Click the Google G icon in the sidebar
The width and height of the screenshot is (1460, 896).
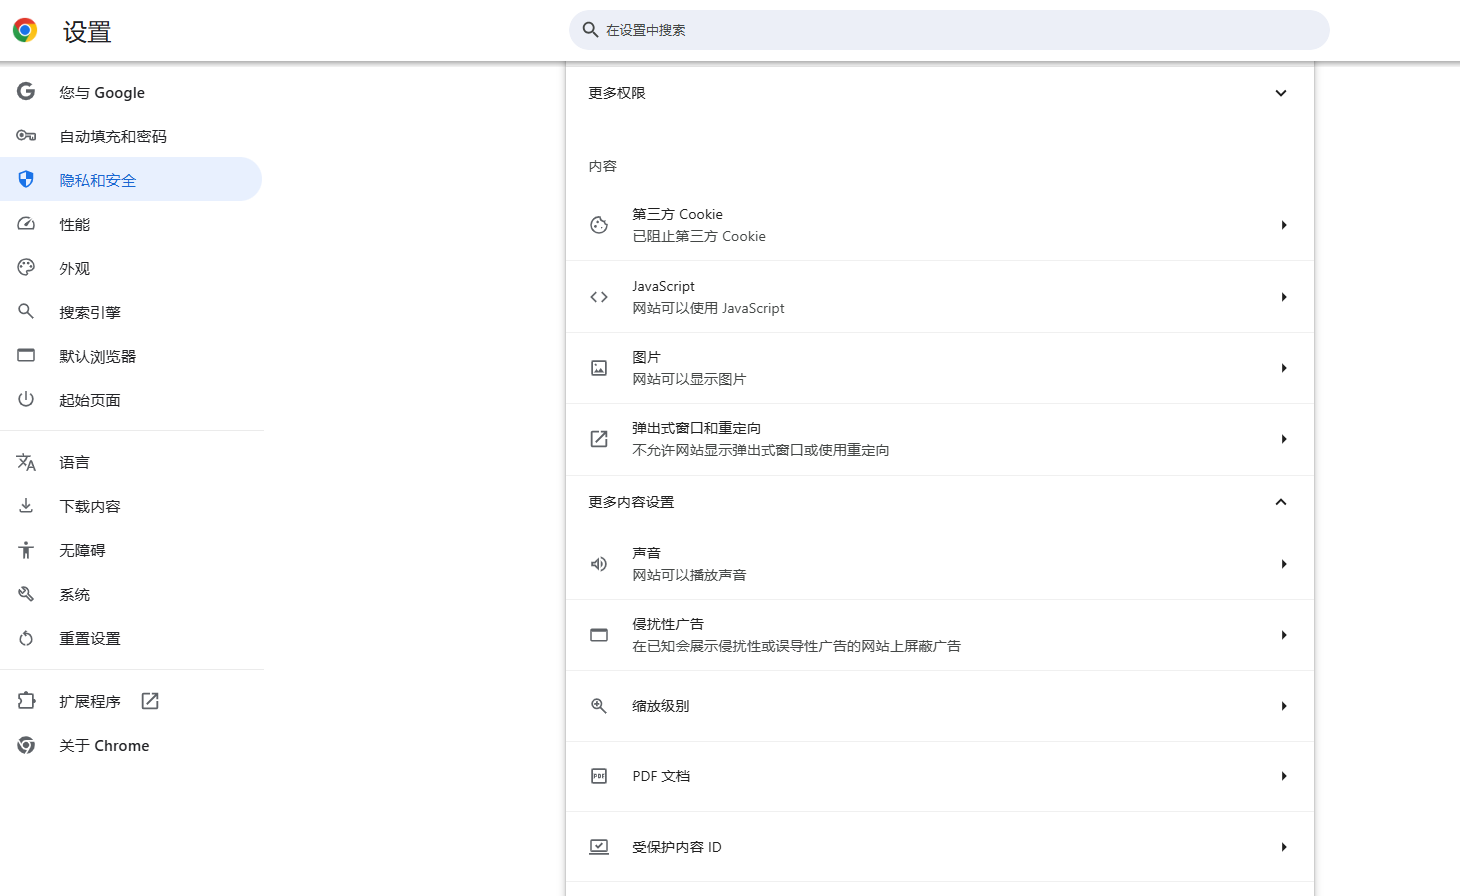[x=26, y=91]
